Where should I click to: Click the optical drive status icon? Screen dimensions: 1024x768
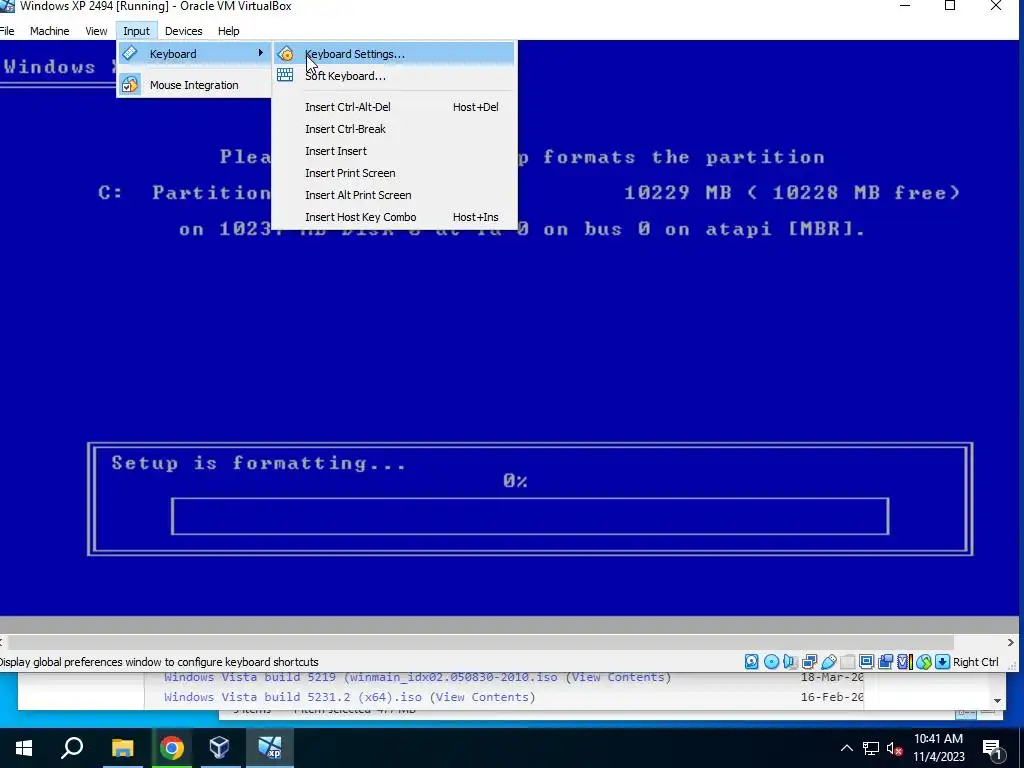click(x=771, y=662)
